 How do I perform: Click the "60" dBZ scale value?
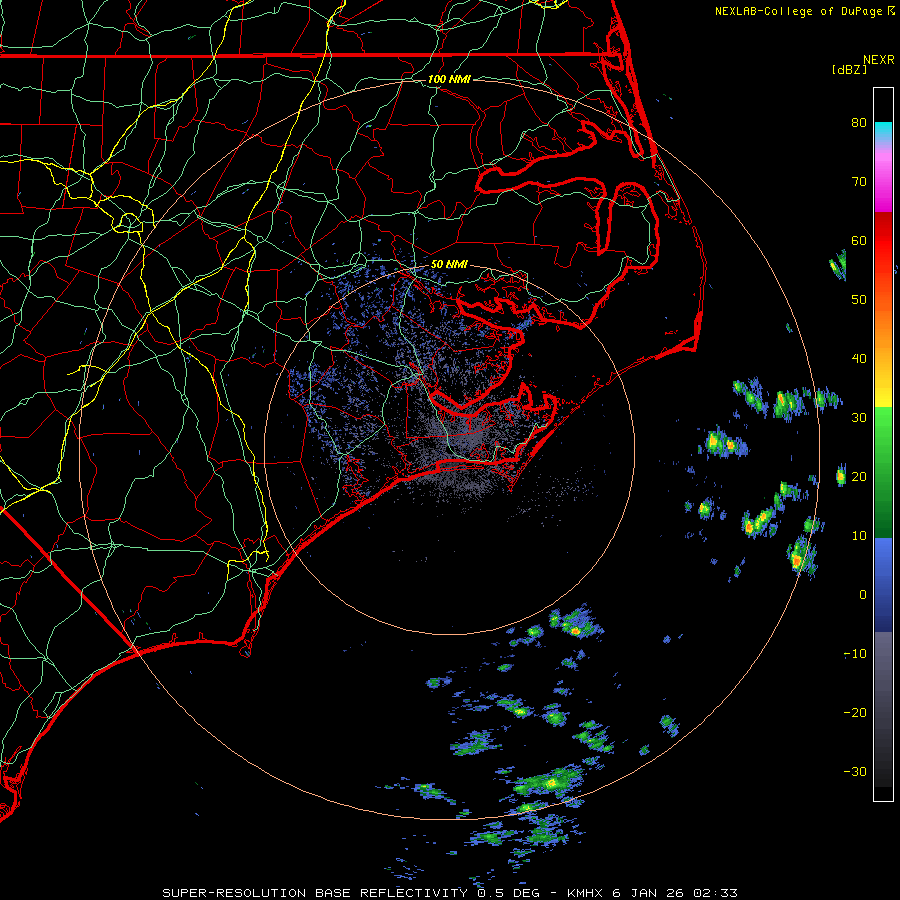coord(859,240)
